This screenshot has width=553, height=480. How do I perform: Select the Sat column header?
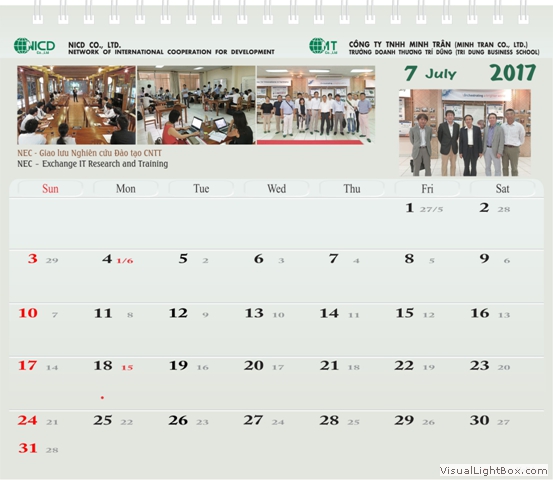(x=502, y=189)
